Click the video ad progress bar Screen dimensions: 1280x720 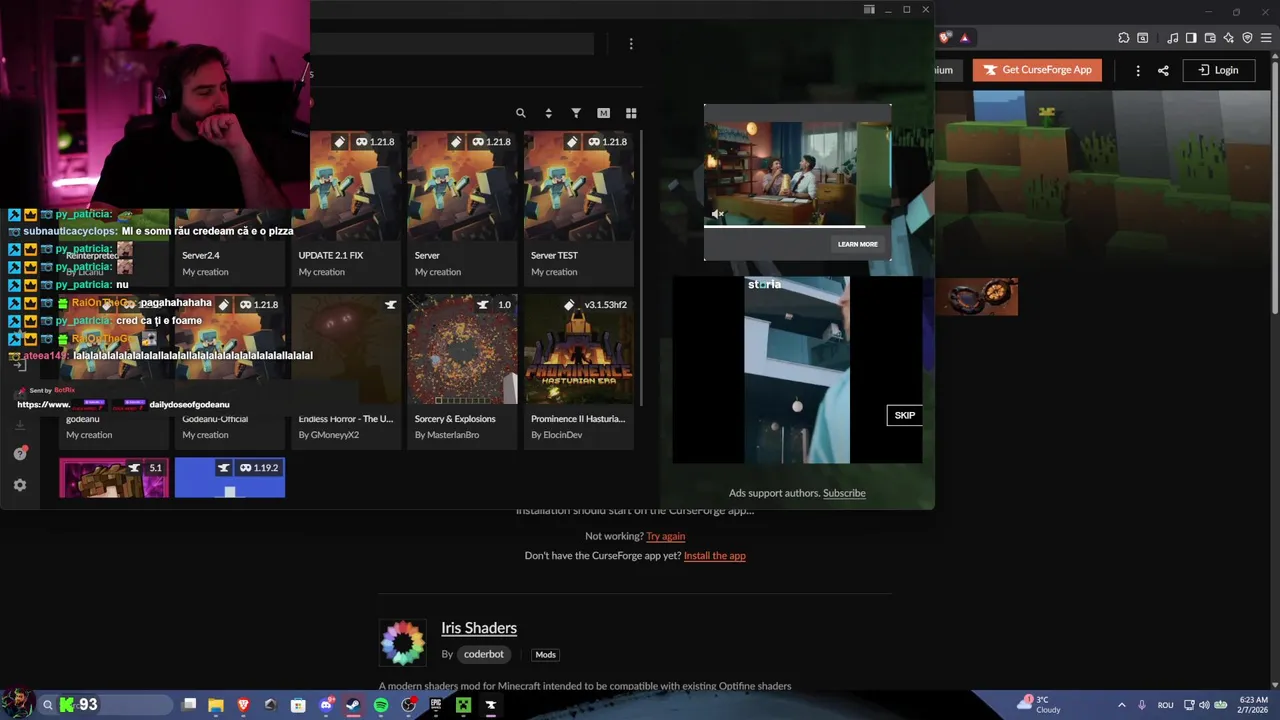[x=797, y=227]
